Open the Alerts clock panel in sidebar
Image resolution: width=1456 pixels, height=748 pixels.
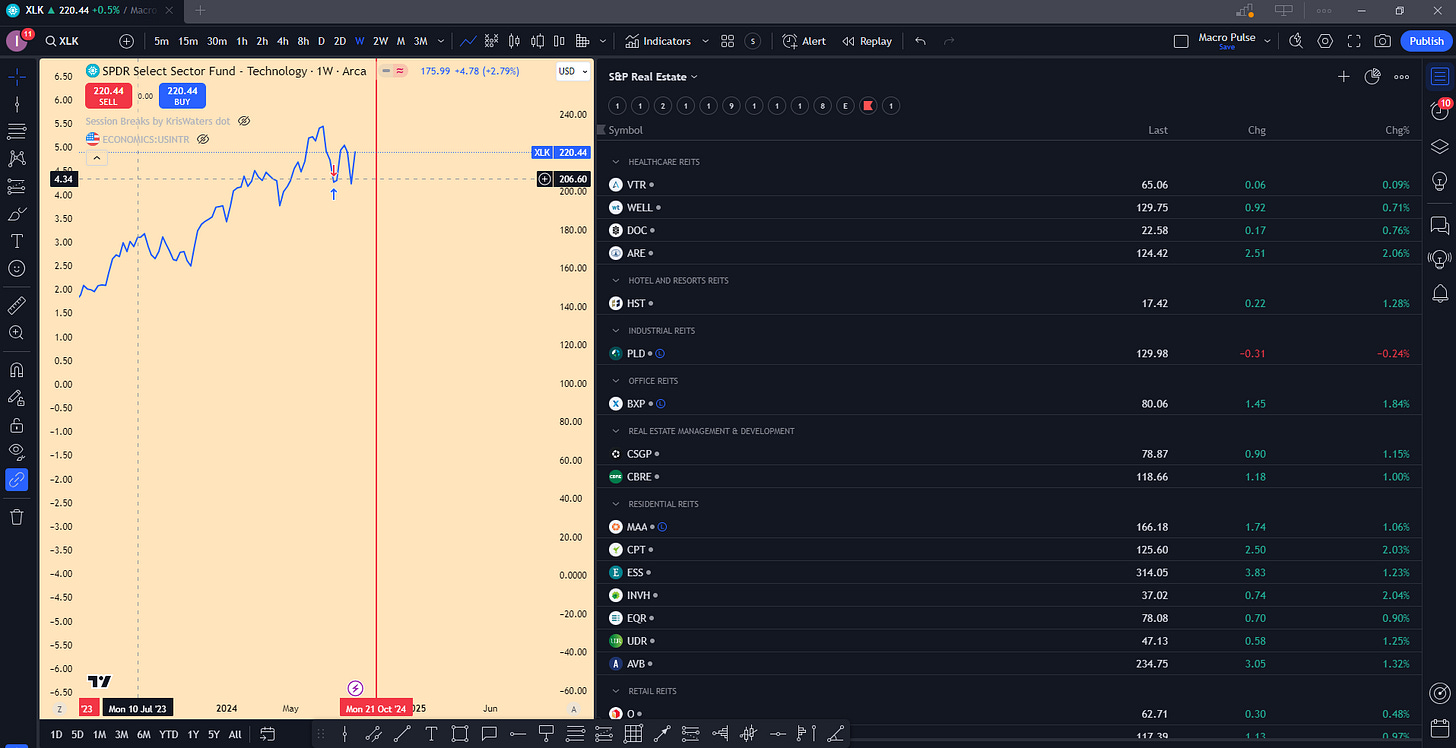1439,111
